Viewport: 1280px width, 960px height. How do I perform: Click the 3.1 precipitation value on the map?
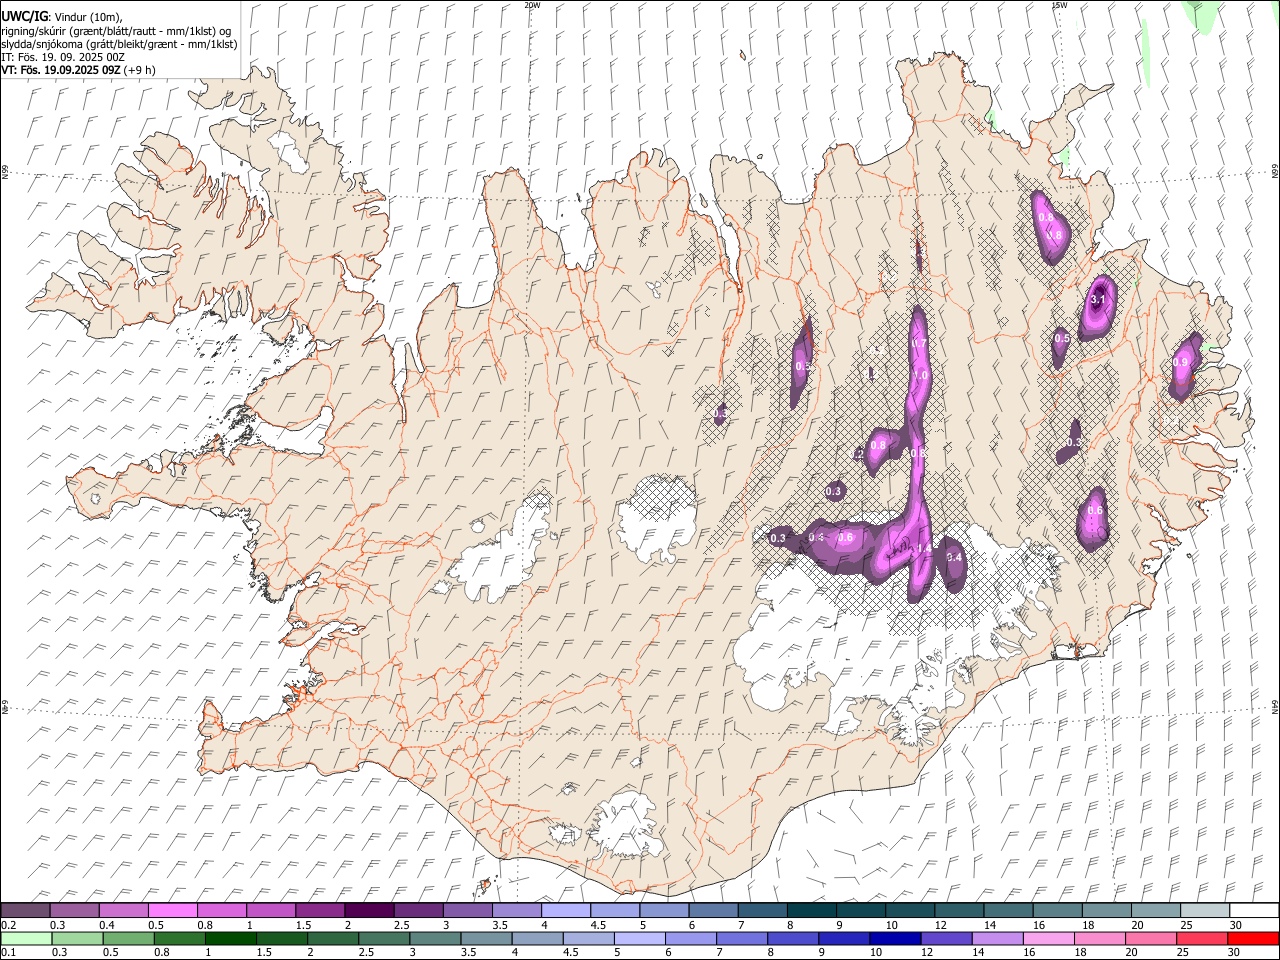point(1098,300)
